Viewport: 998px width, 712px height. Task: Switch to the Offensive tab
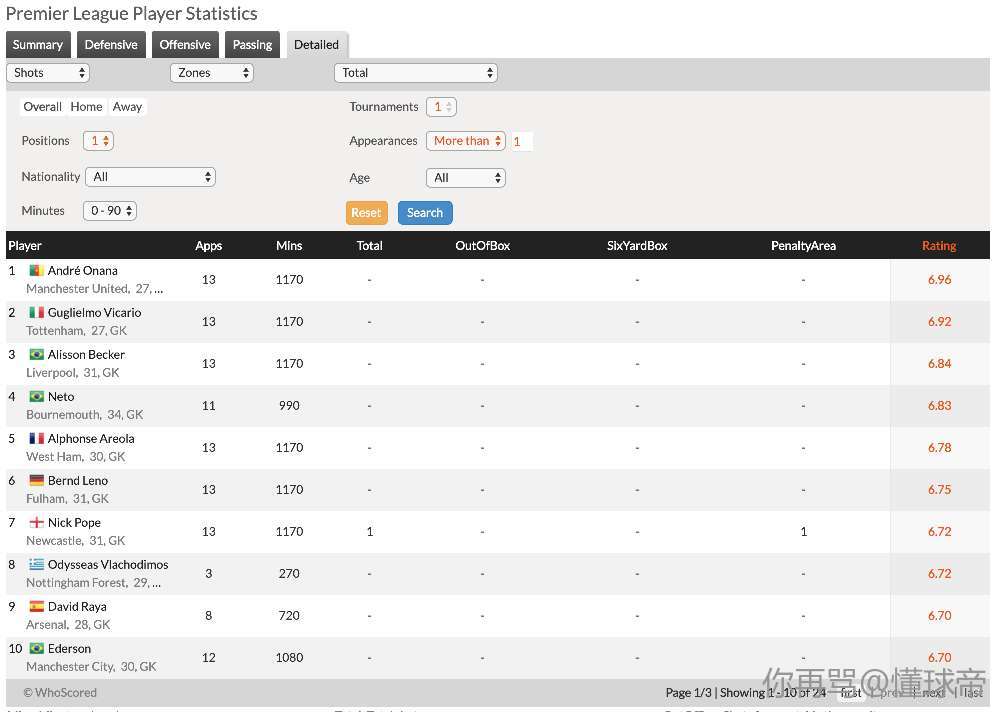point(185,45)
